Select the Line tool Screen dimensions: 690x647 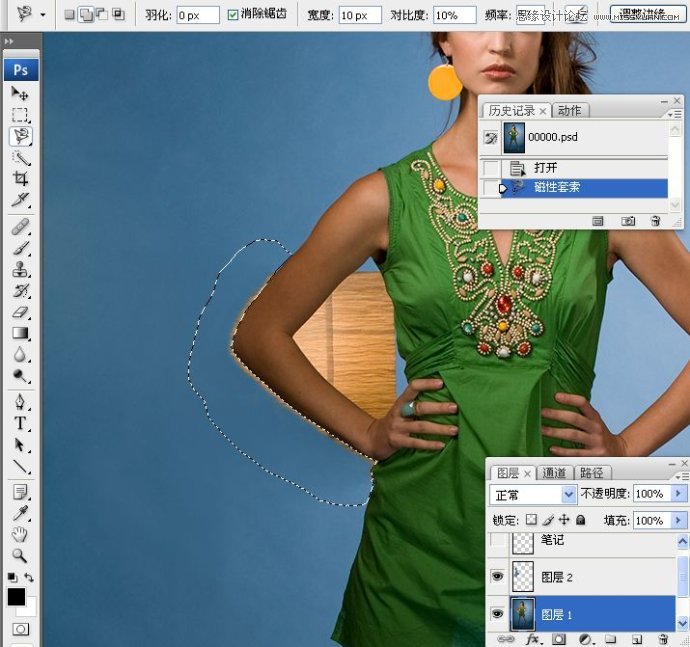[x=20, y=466]
